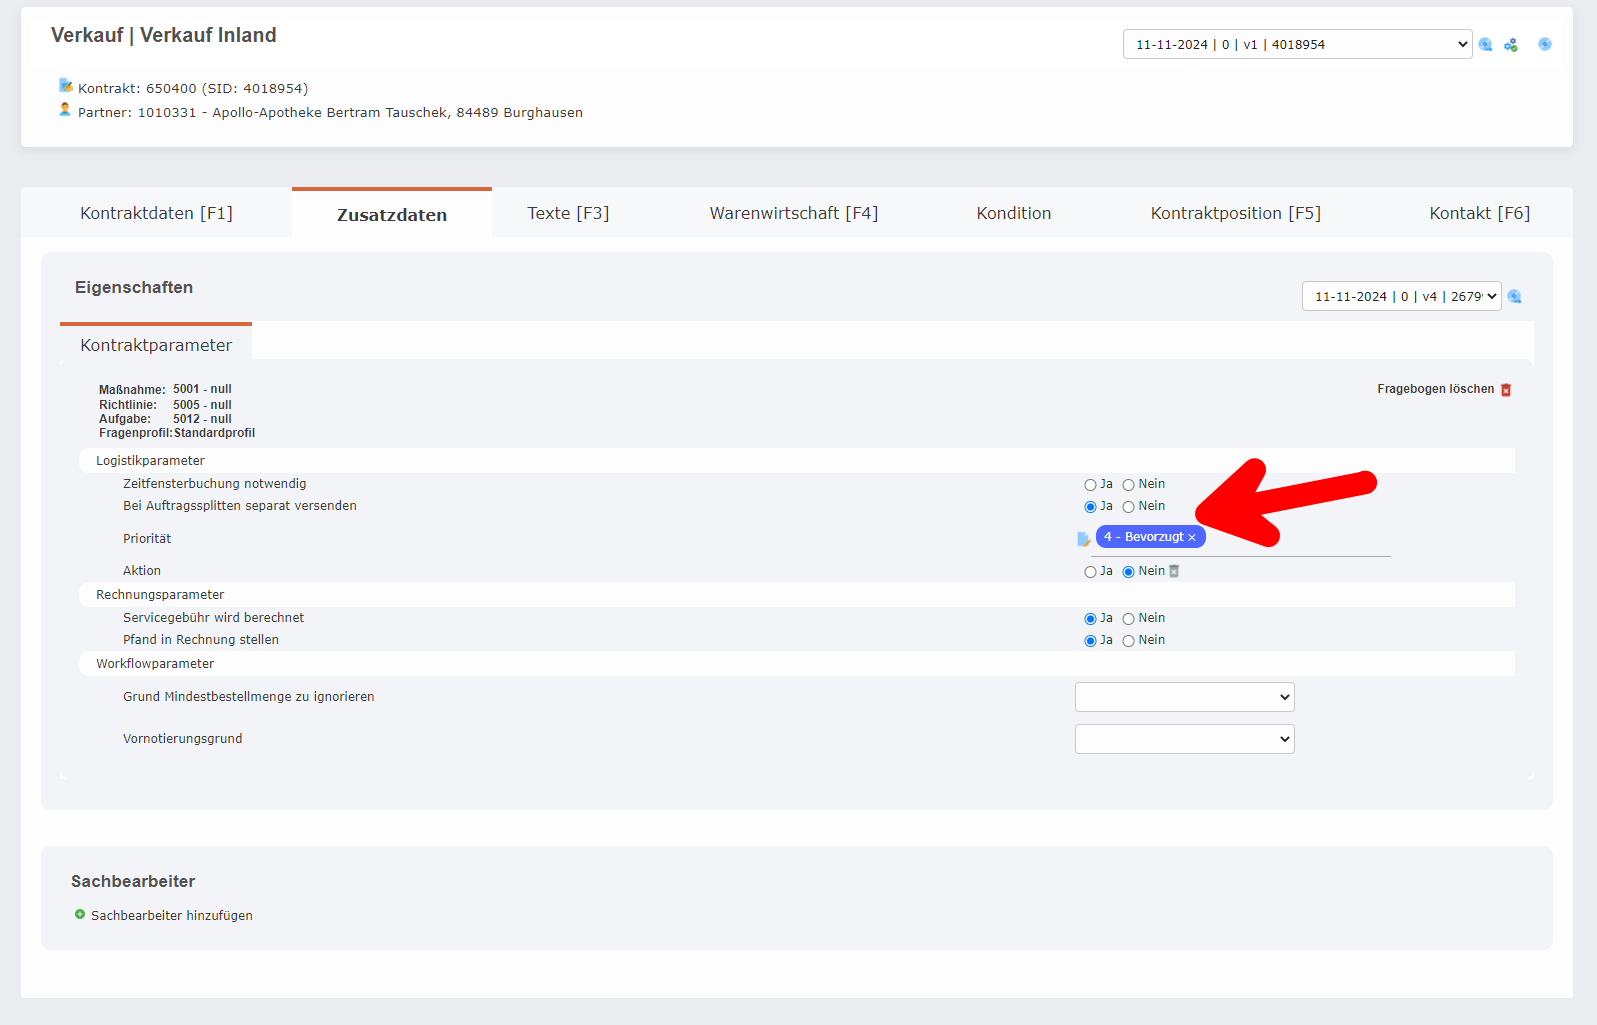Click the grey trash icon in Aktion row
Image resolution: width=1597 pixels, height=1025 pixels.
(x=1174, y=572)
